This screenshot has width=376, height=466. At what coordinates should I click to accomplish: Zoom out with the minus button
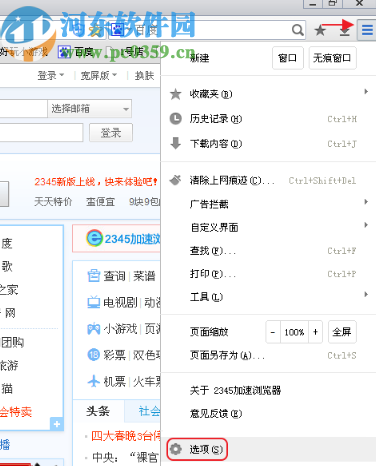pyautogui.click(x=273, y=332)
